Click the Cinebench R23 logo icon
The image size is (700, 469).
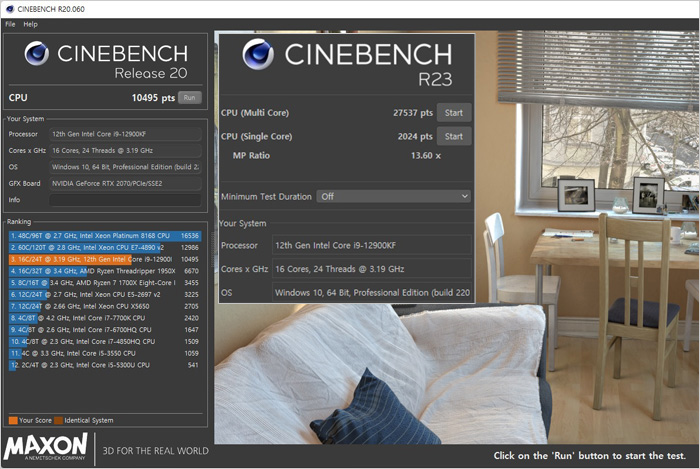(258, 54)
